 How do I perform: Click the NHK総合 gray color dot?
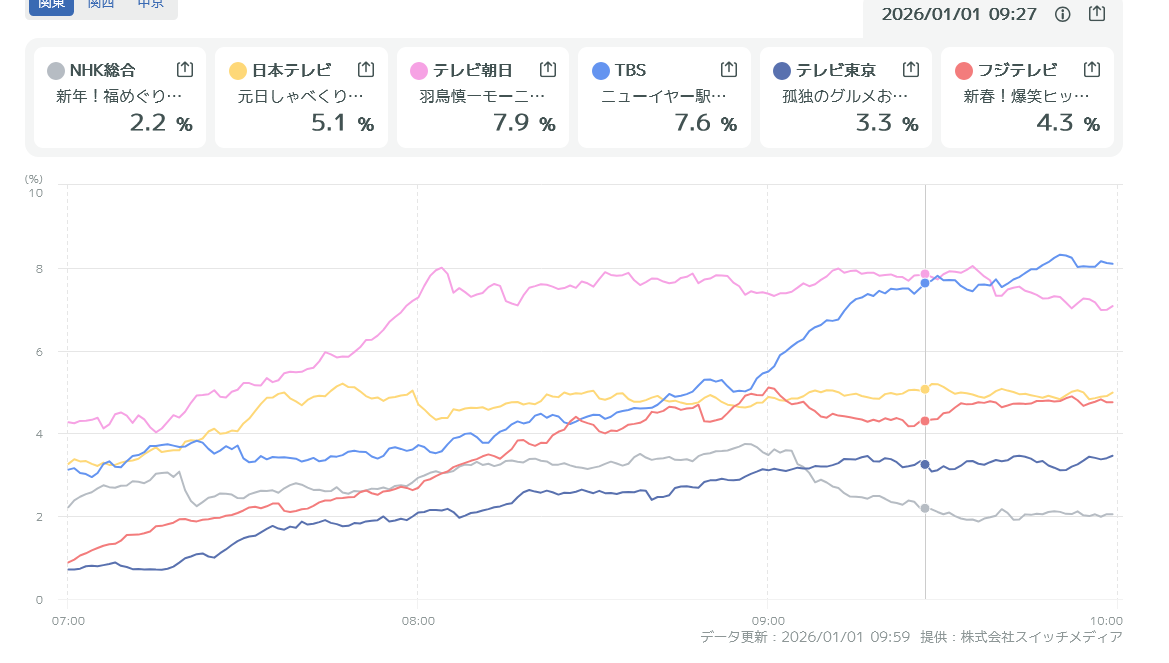click(x=56, y=70)
